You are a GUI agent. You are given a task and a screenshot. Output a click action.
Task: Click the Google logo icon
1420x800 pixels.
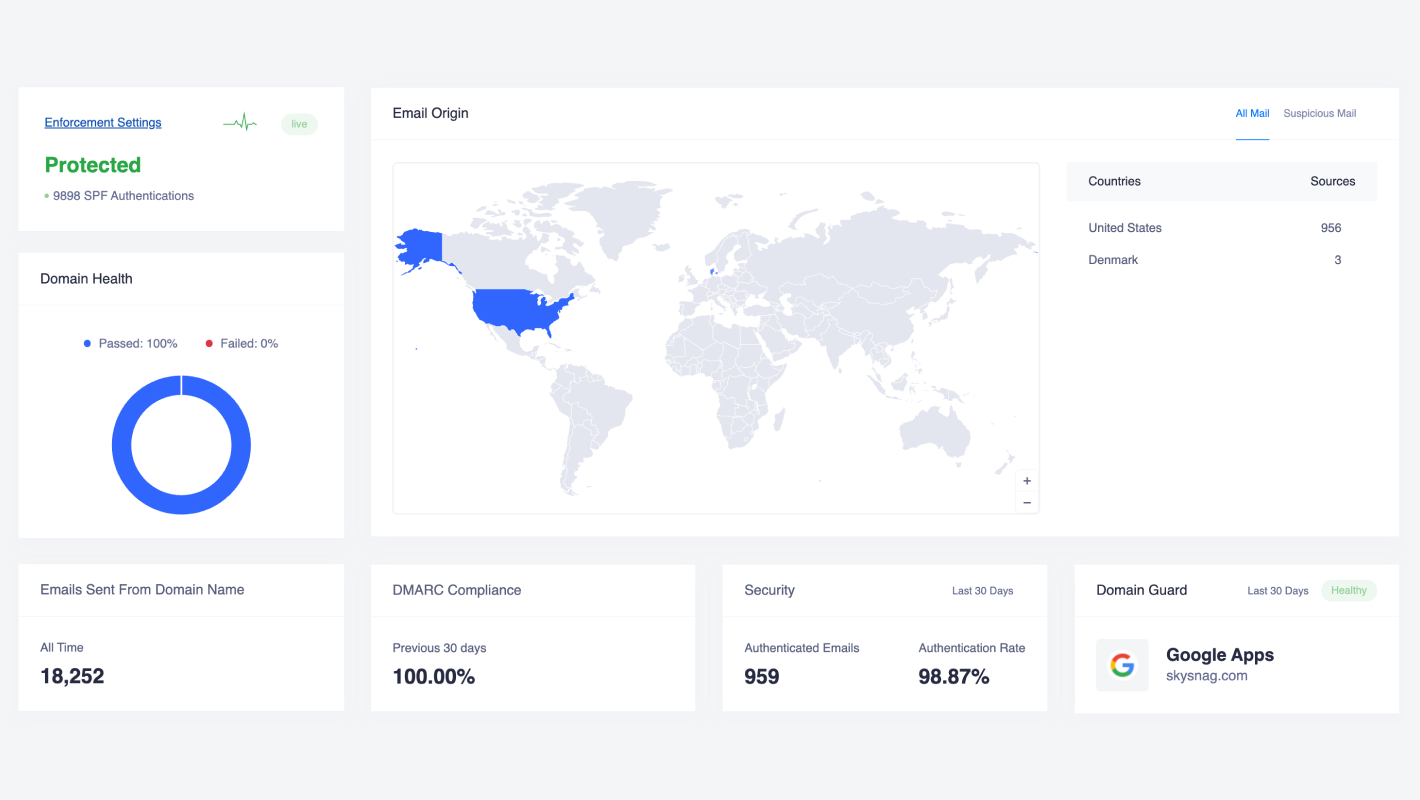pos(1122,665)
